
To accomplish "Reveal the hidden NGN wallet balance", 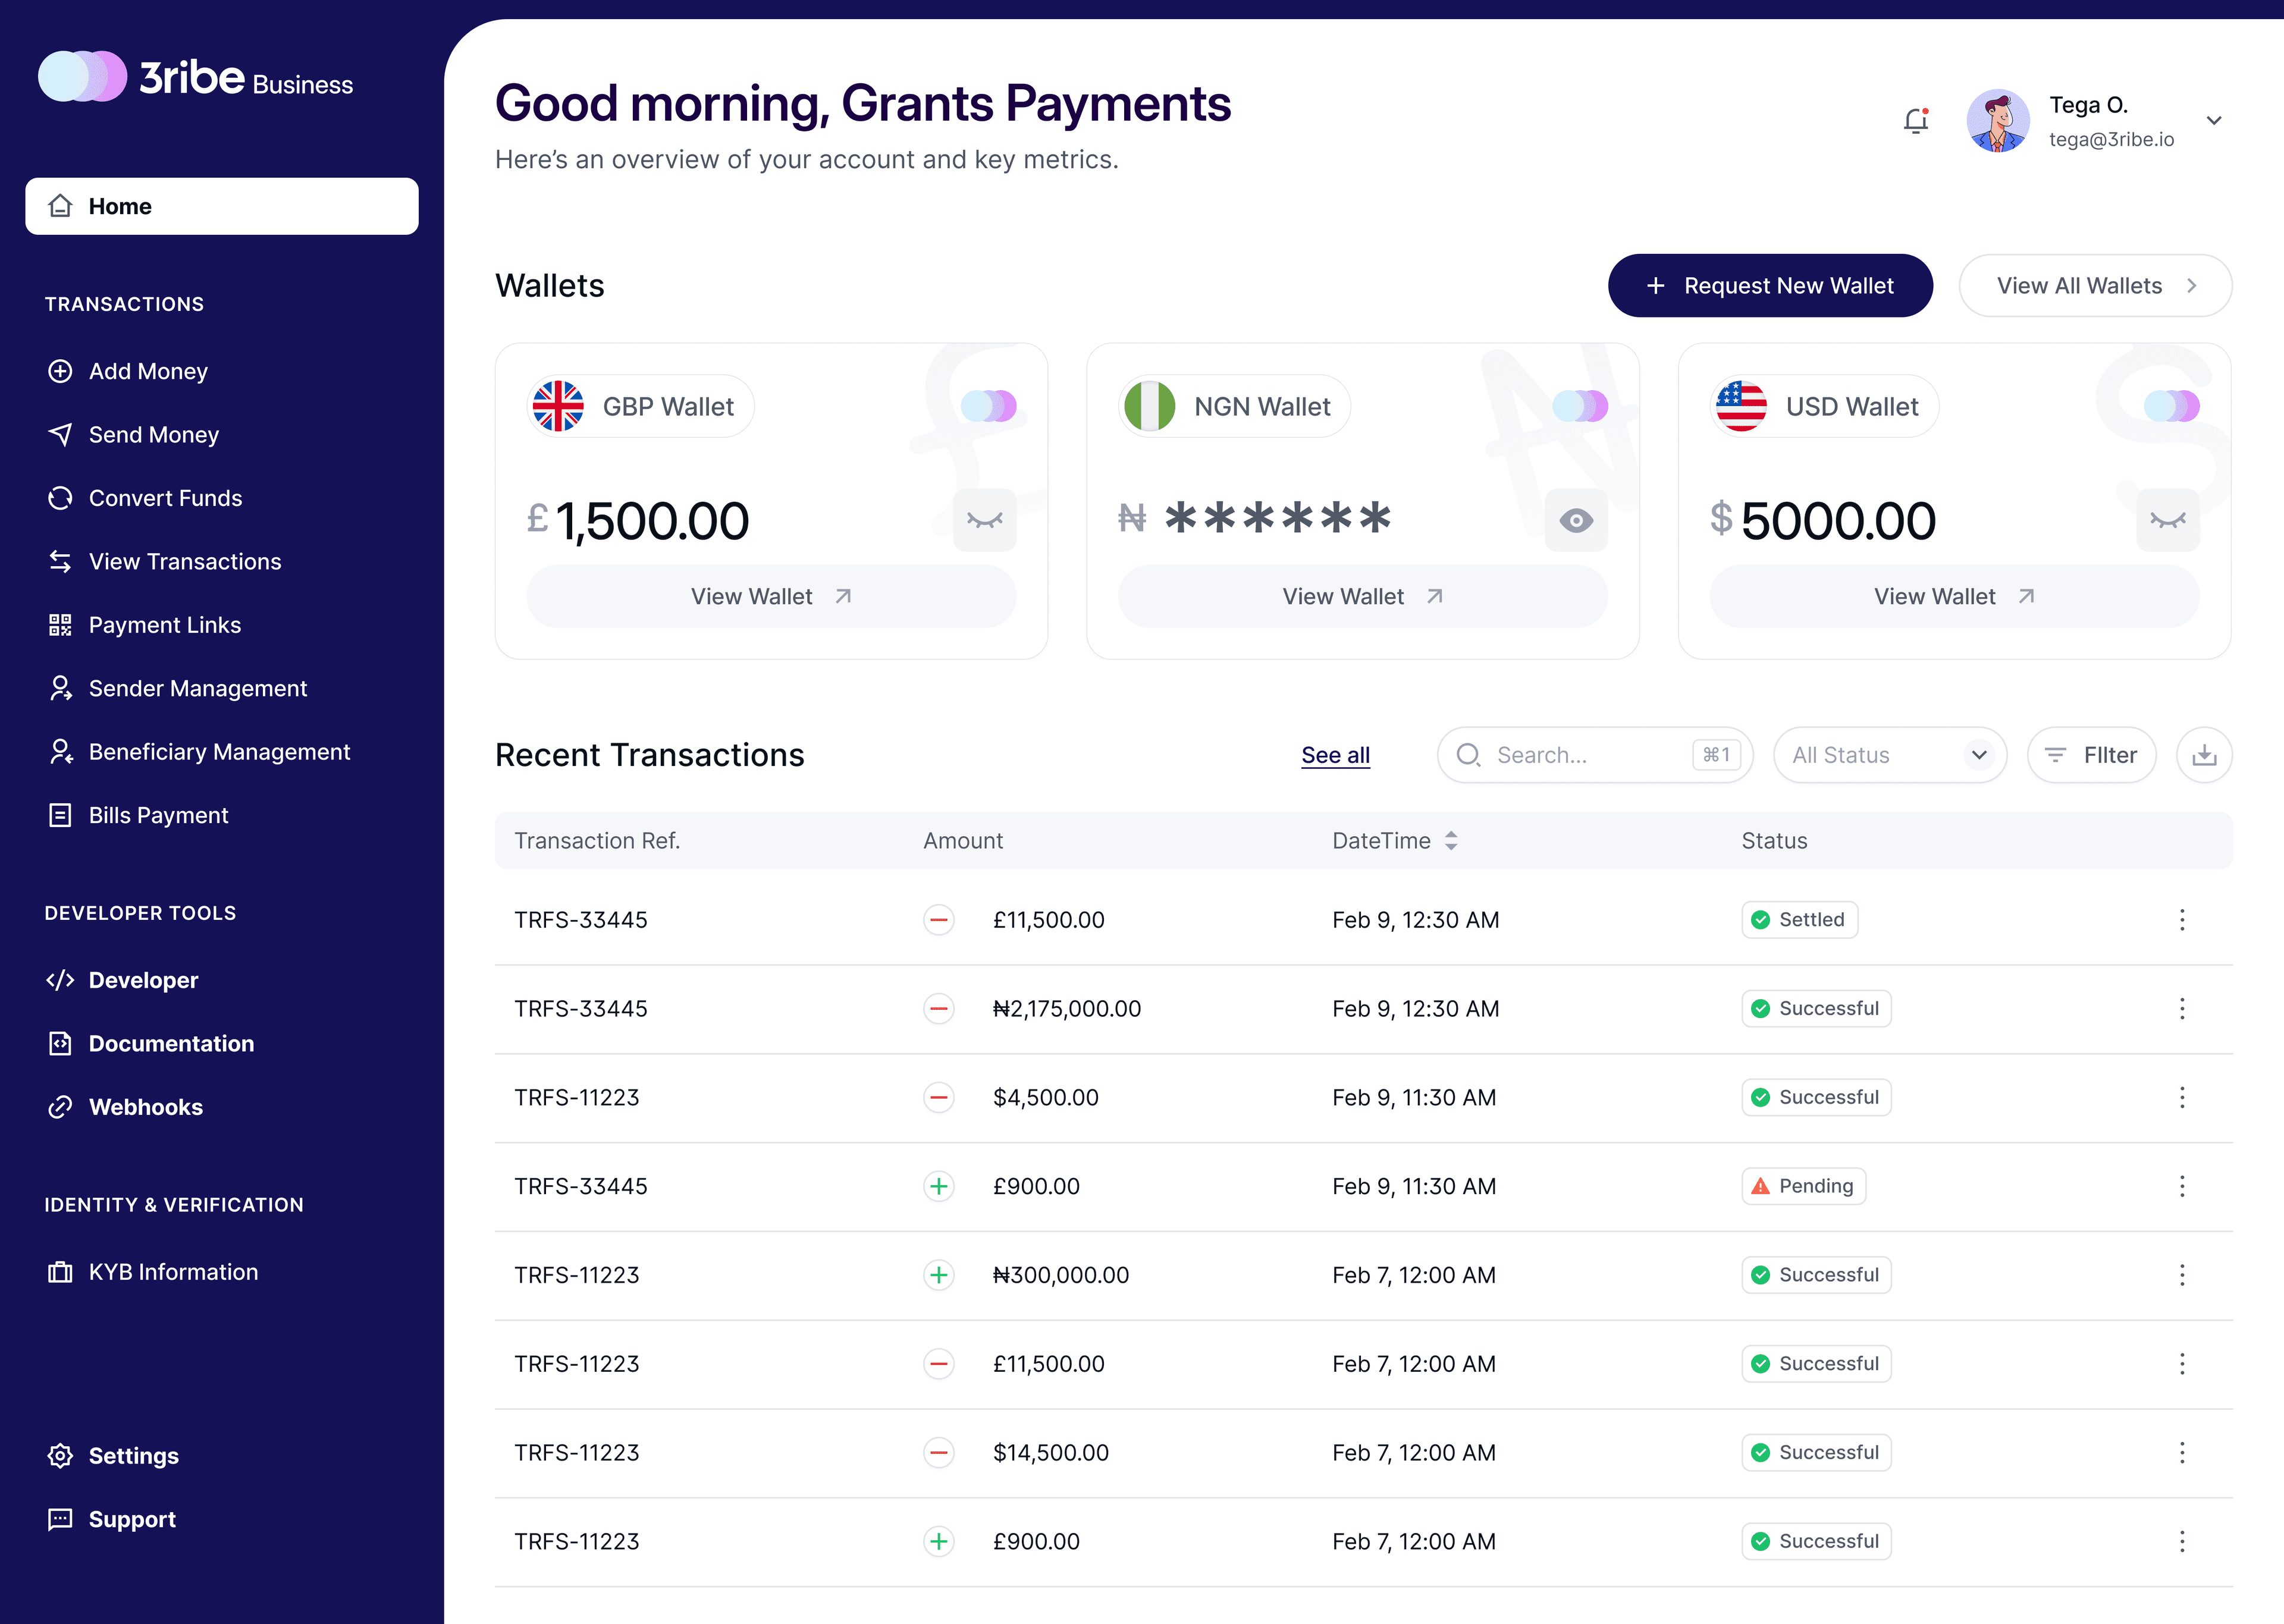I will point(1576,520).
